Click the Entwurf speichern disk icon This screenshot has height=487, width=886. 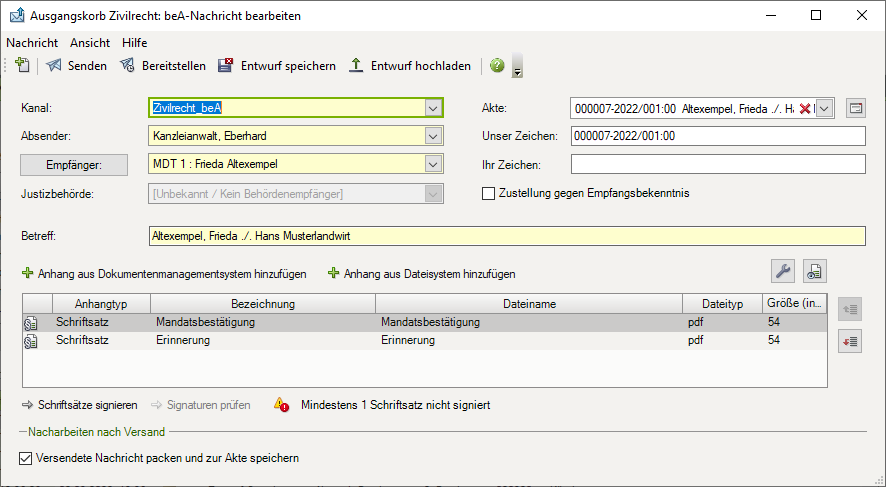225,65
